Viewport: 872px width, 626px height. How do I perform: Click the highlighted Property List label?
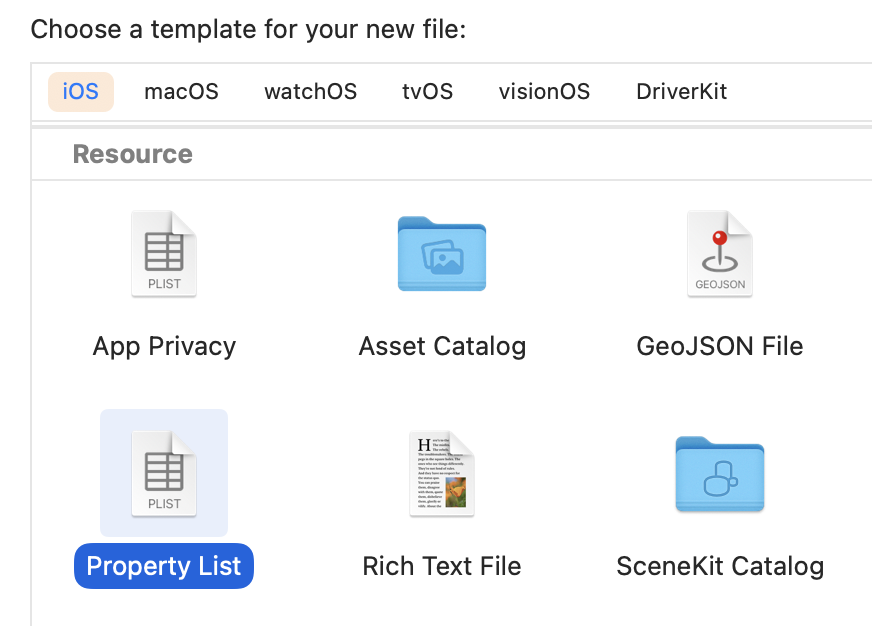164,566
